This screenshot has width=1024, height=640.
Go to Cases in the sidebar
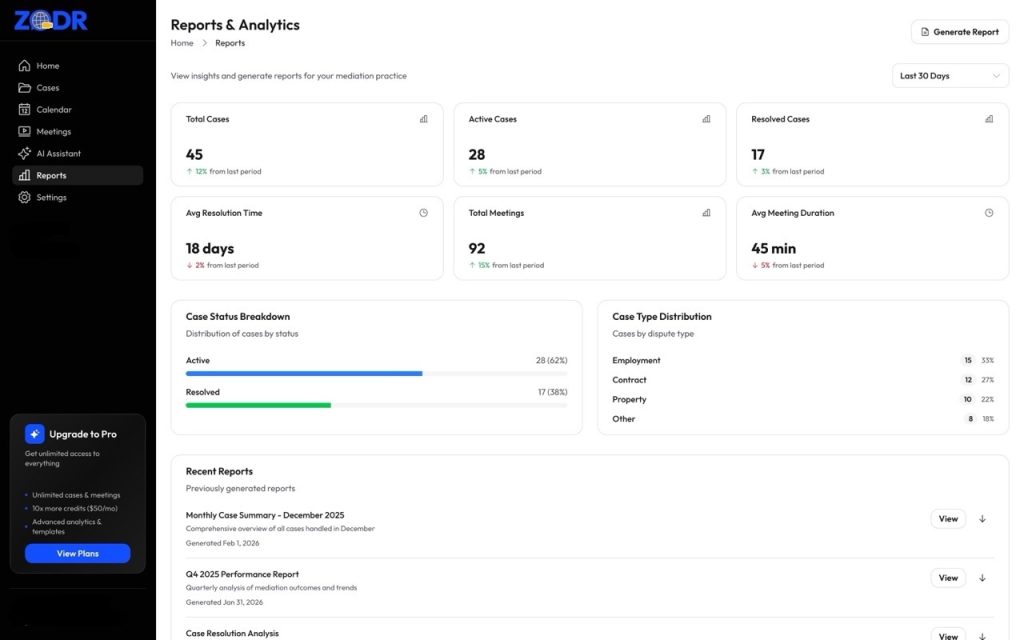click(48, 88)
